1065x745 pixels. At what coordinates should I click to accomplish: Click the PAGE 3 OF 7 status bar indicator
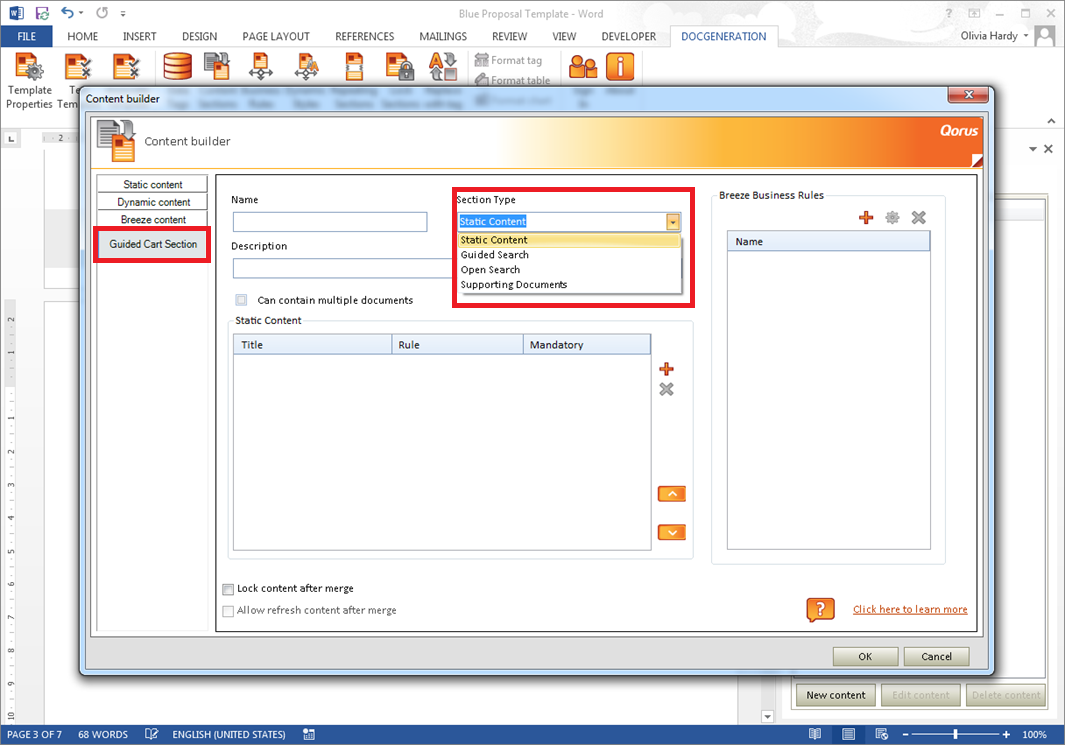coord(35,734)
